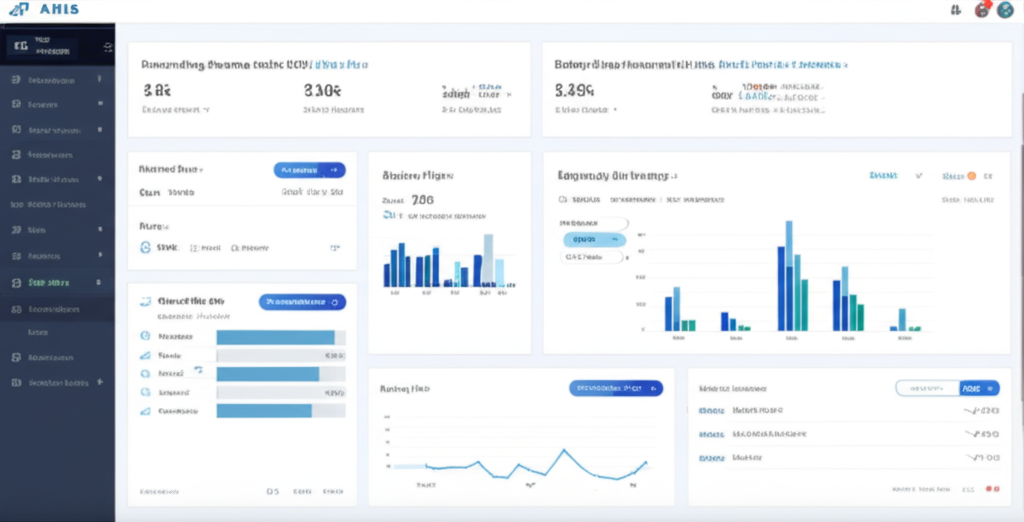This screenshot has height=522, width=1024.
Task: Expand the chevron dropdown in bar chart header
Action: (919, 175)
